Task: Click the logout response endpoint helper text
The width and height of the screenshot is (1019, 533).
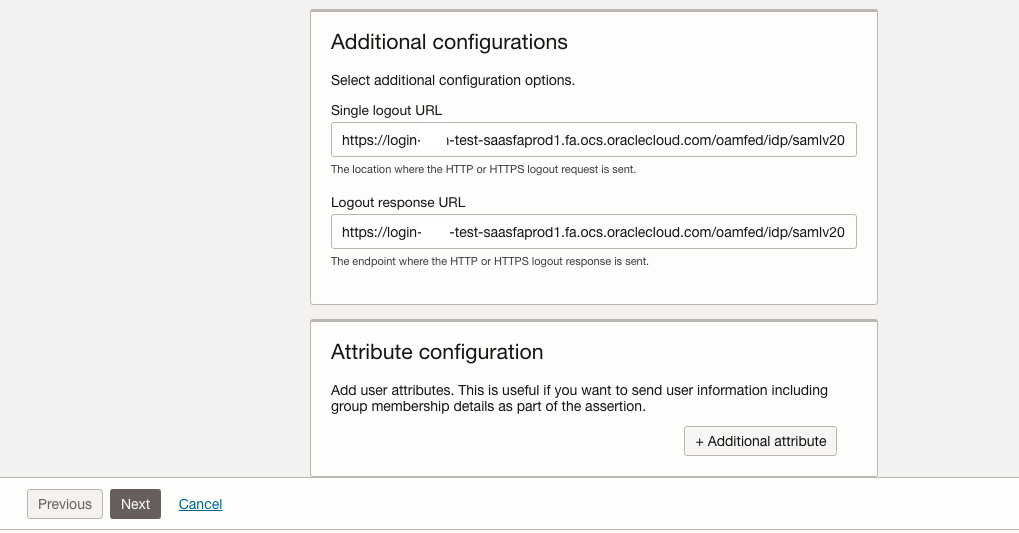Action: [489, 261]
